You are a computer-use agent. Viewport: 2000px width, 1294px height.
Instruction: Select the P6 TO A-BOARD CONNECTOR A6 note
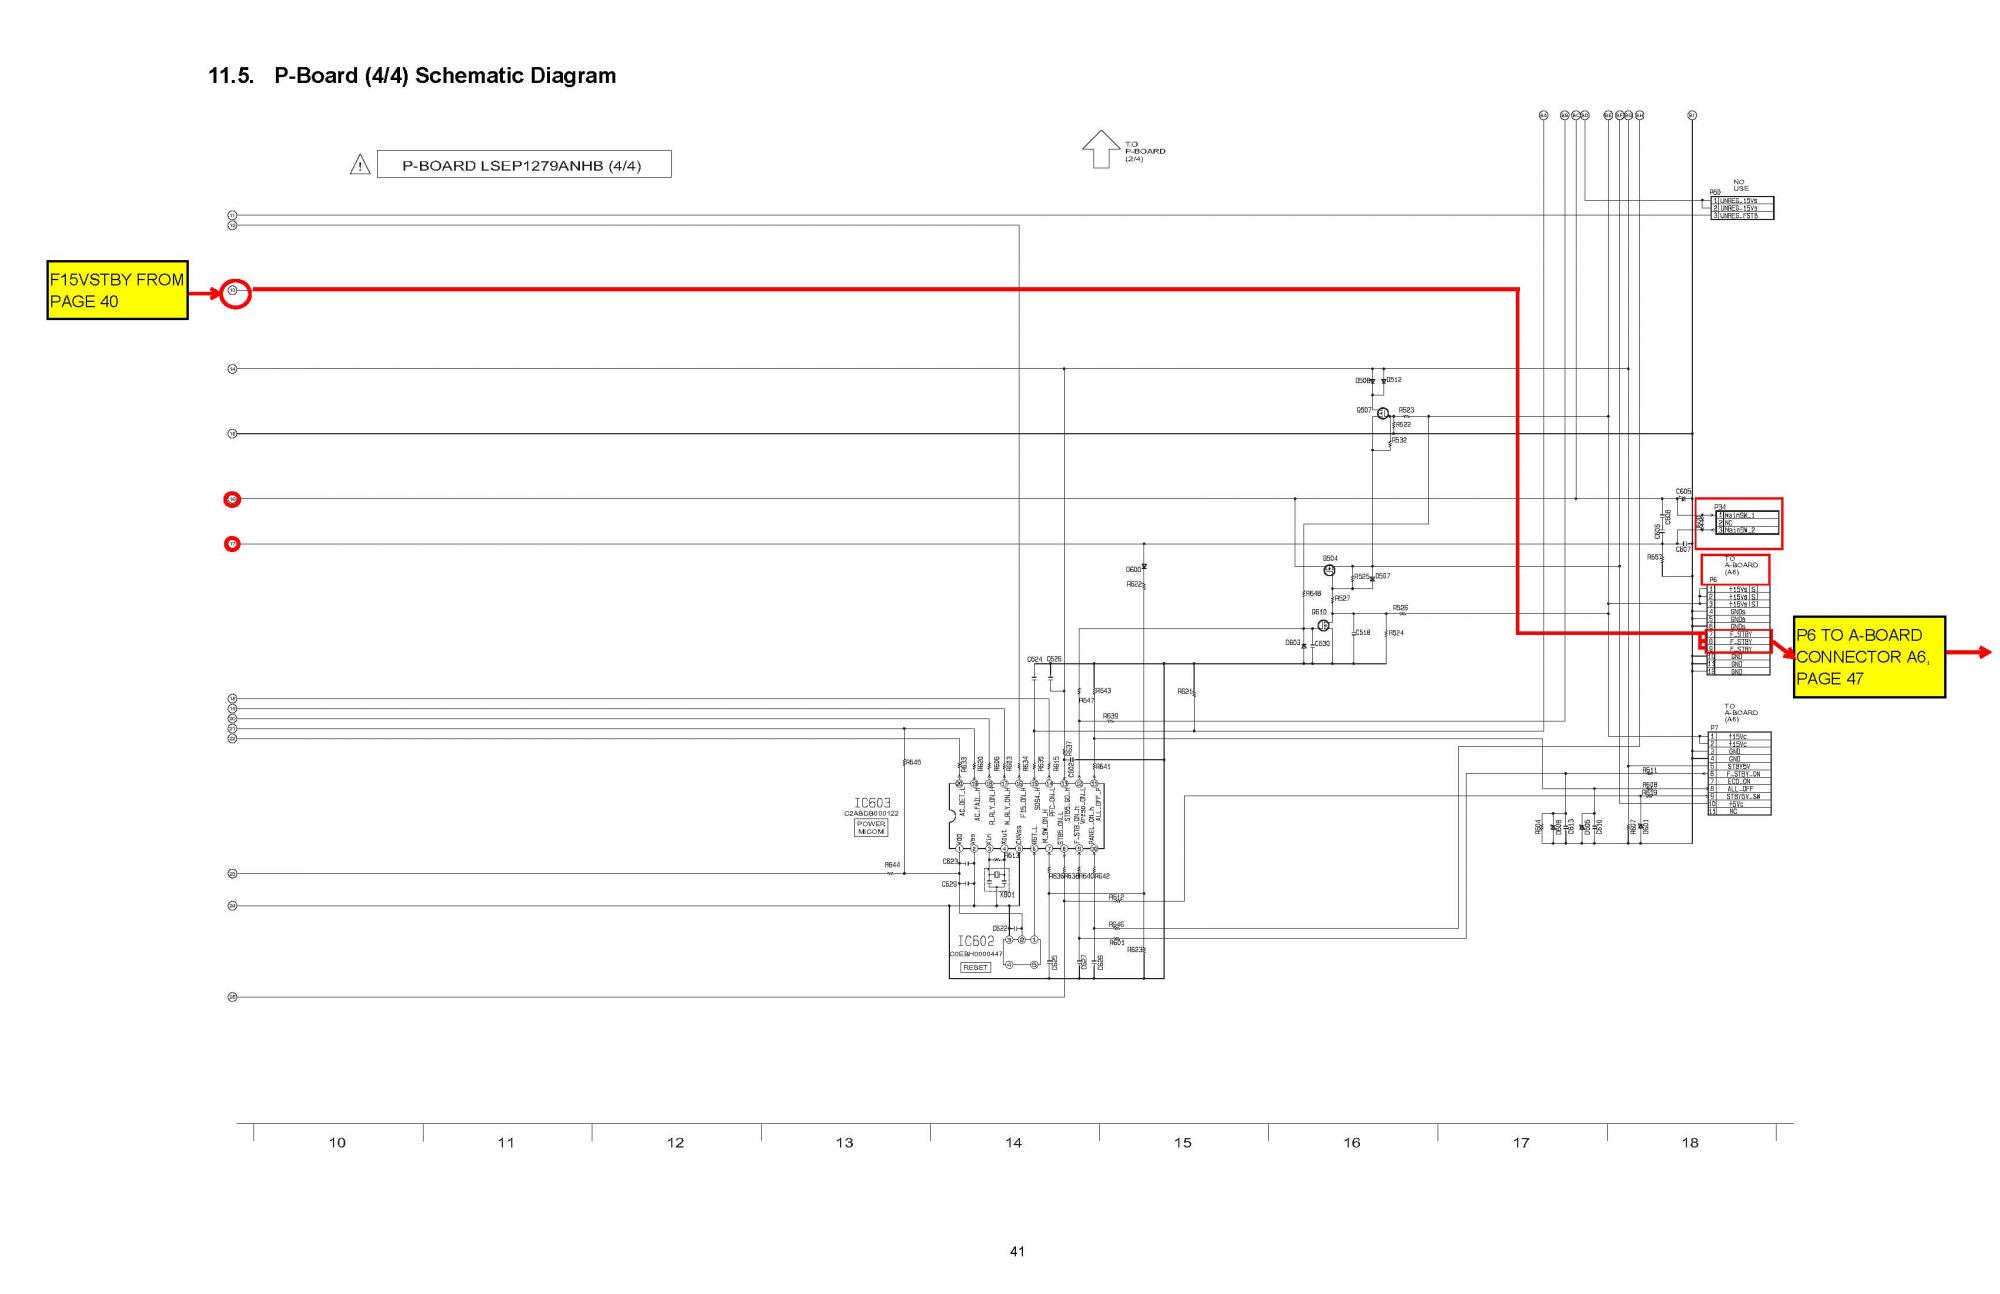1868,656
